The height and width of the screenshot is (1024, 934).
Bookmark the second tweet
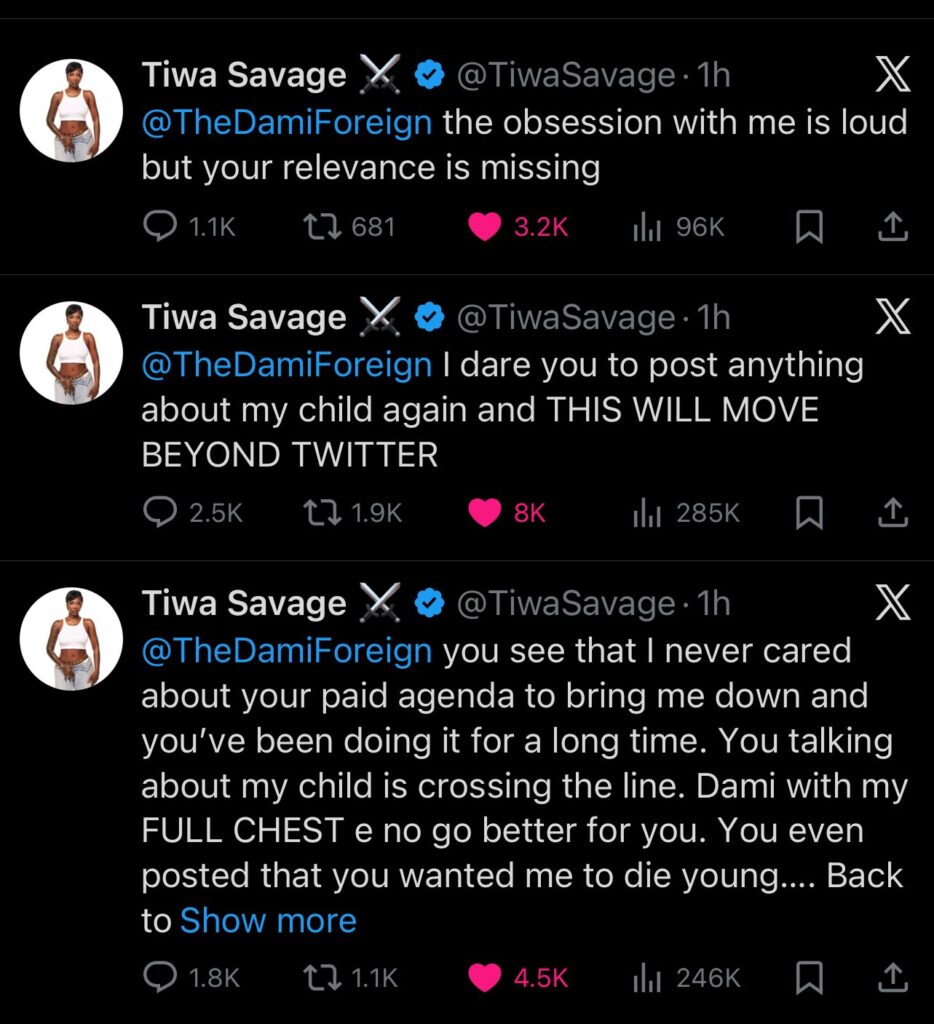point(810,513)
